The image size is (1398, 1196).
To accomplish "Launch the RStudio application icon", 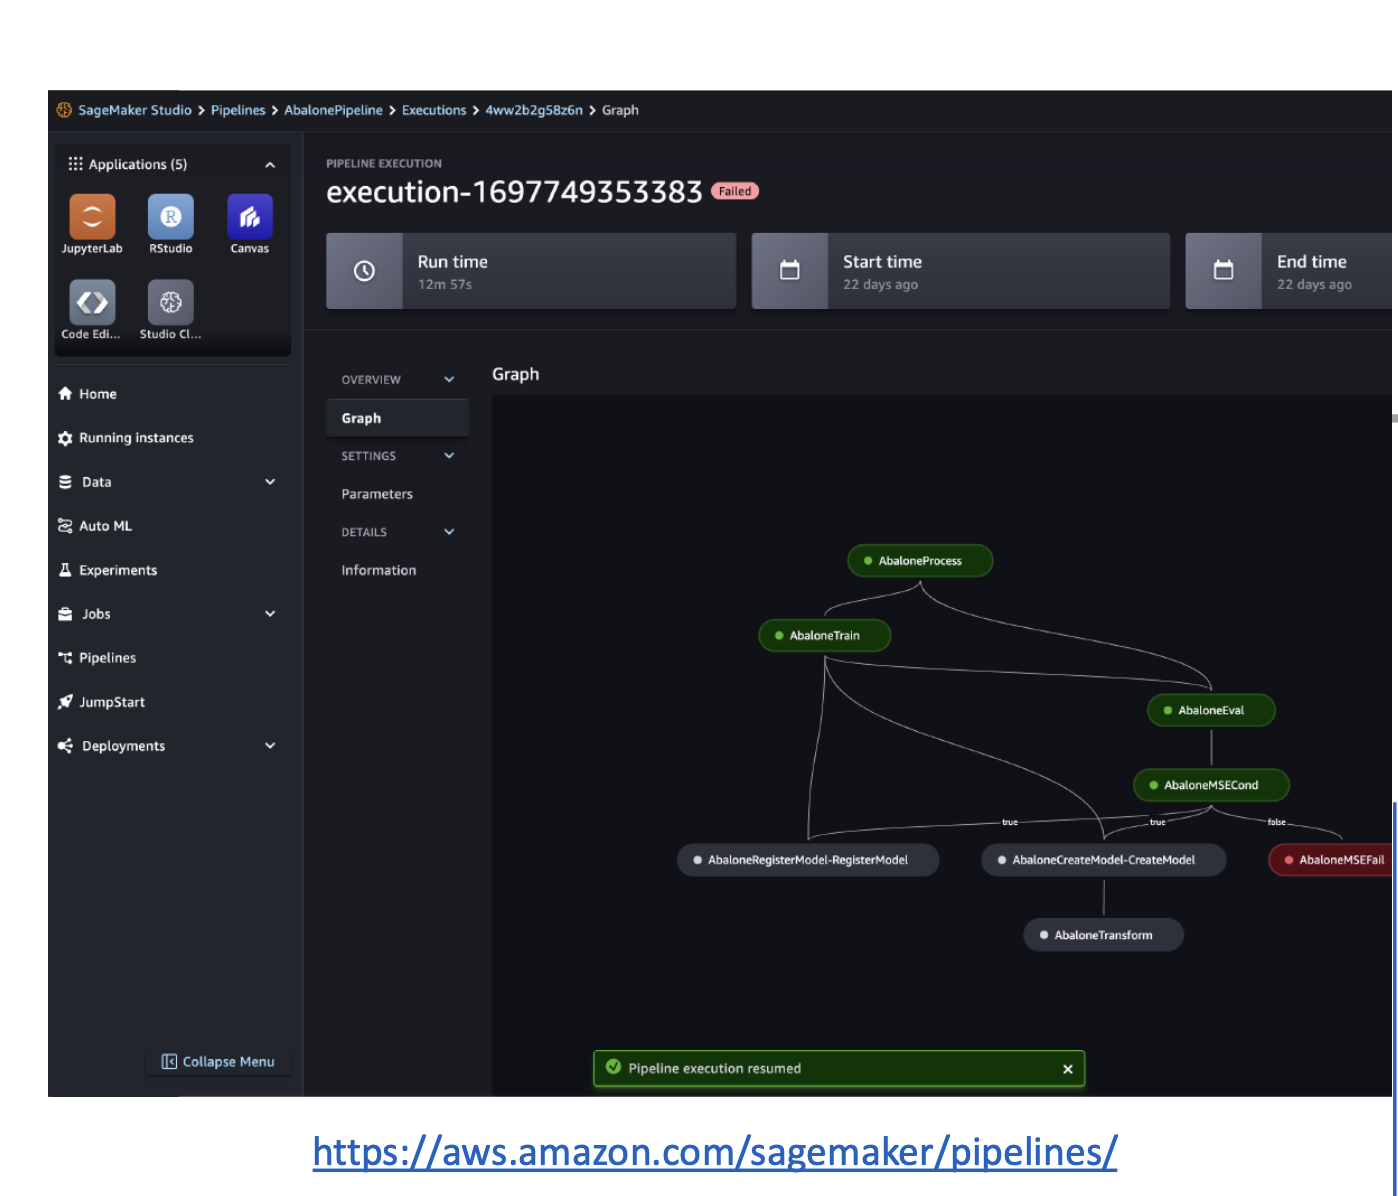I will [x=171, y=217].
